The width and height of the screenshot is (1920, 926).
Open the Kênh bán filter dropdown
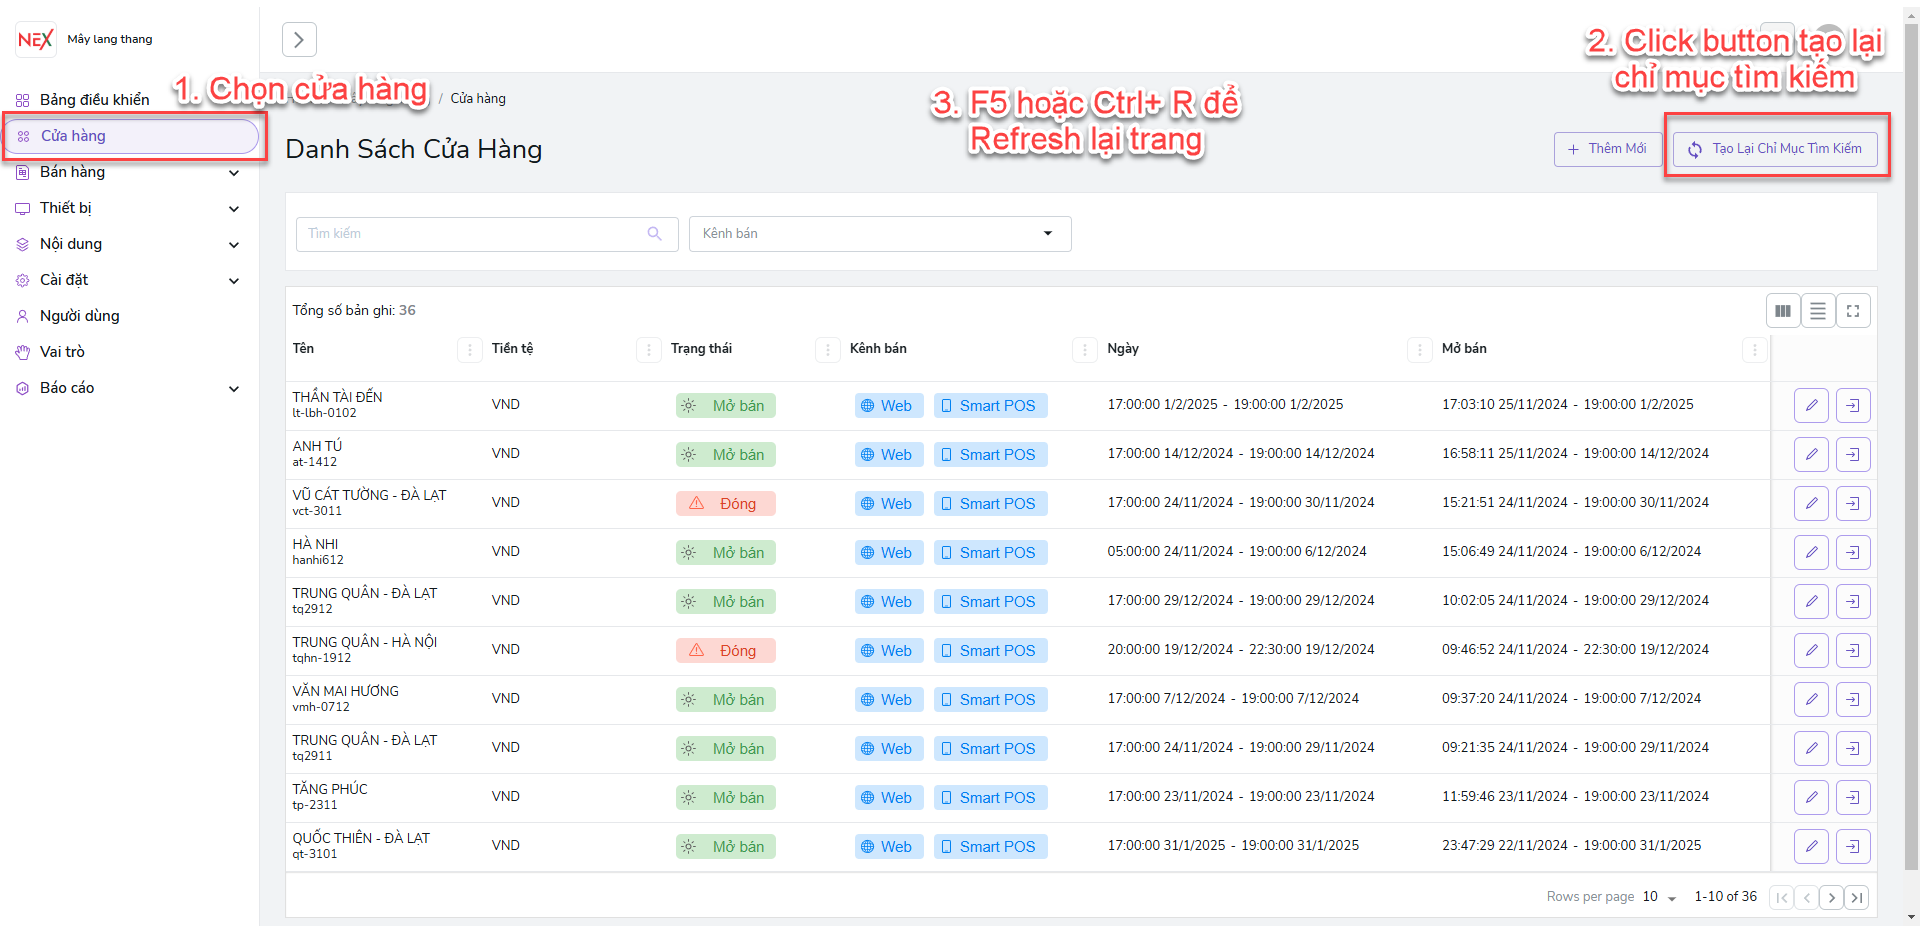tap(880, 234)
